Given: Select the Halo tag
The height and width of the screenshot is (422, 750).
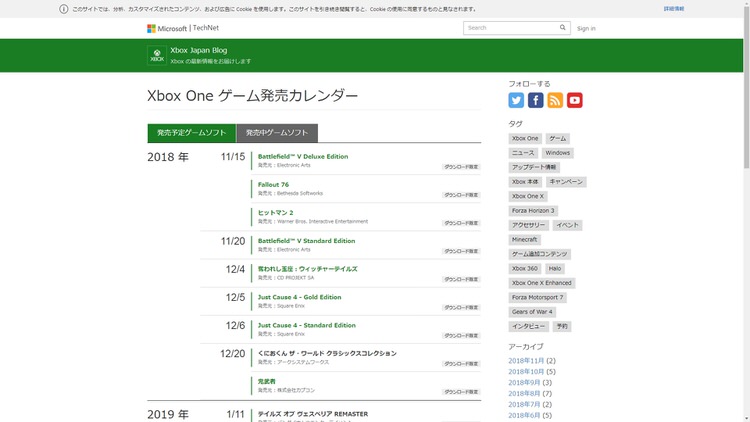Looking at the screenshot, I should pyautogui.click(x=555, y=268).
